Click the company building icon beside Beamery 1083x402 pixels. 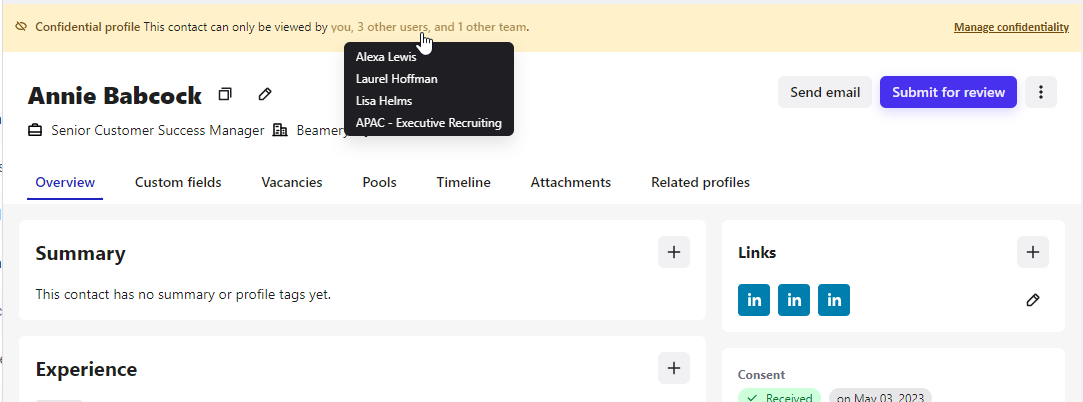(280, 130)
